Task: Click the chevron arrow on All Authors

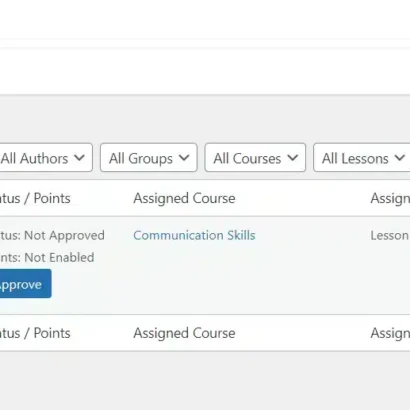Action: click(x=79, y=158)
